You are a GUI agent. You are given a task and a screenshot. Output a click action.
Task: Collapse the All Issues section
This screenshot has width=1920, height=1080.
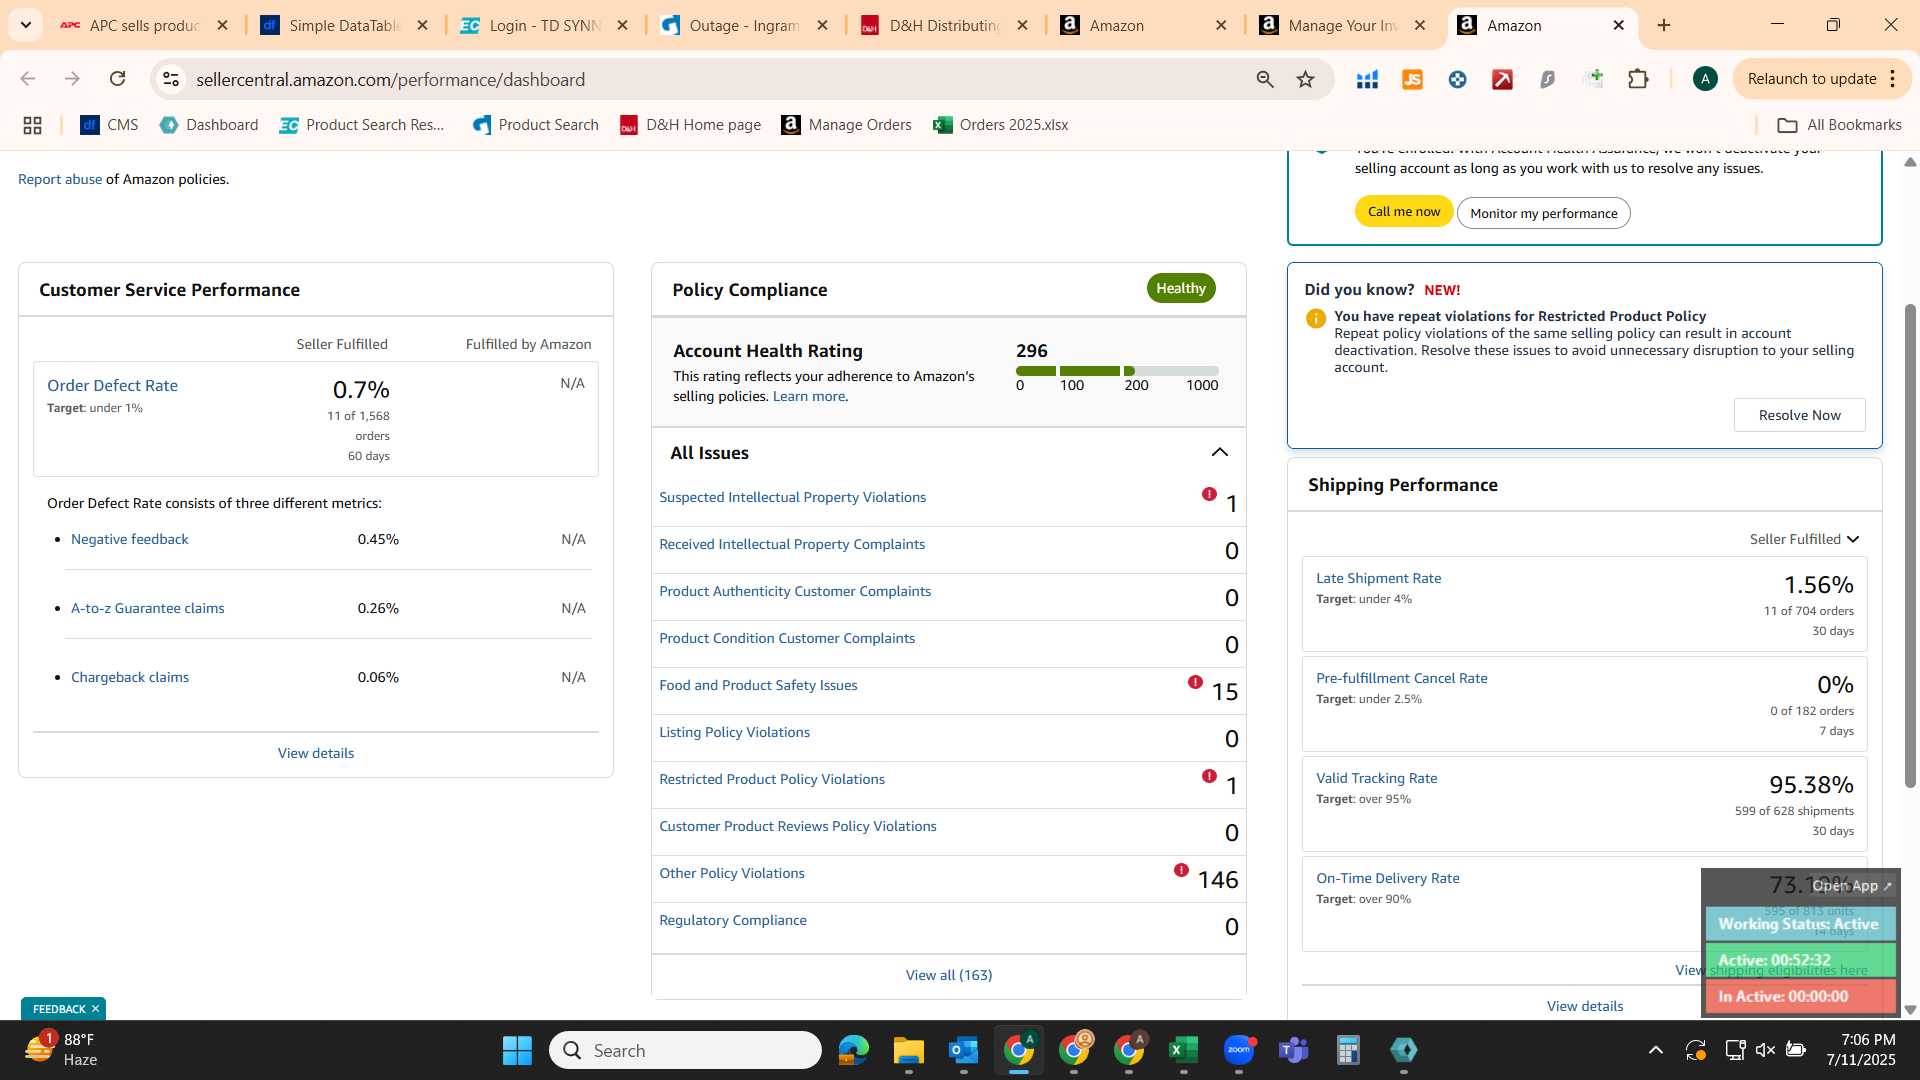point(1219,453)
